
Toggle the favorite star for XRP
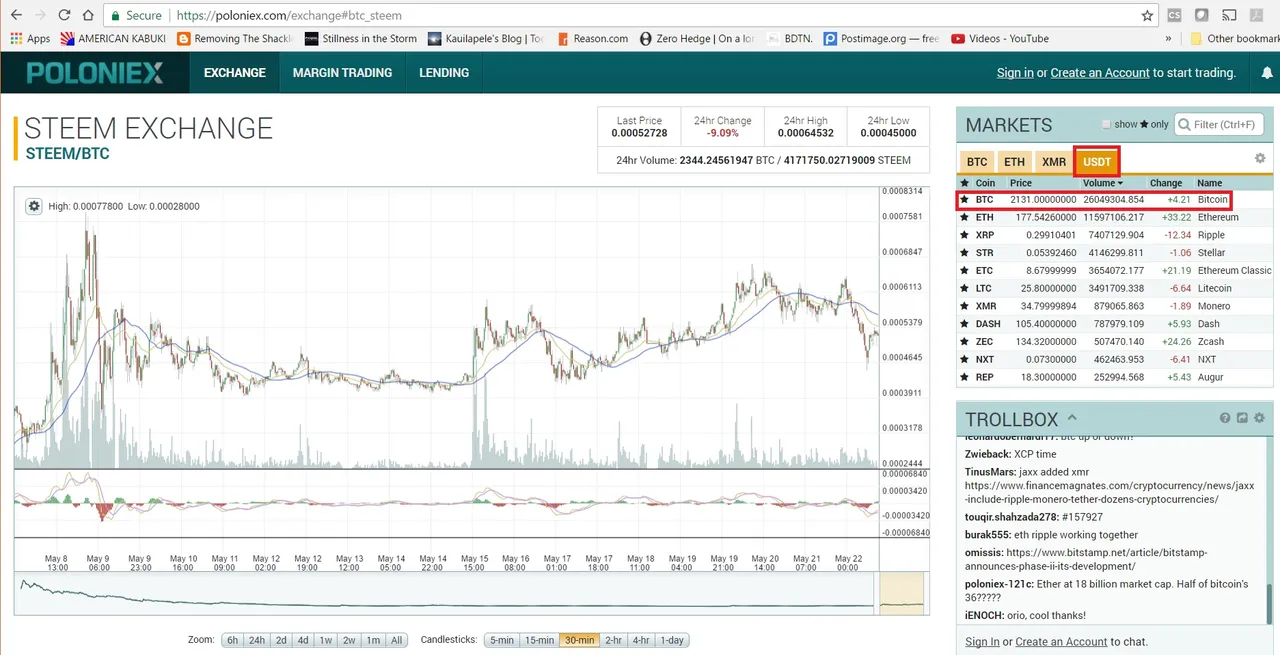click(x=965, y=236)
